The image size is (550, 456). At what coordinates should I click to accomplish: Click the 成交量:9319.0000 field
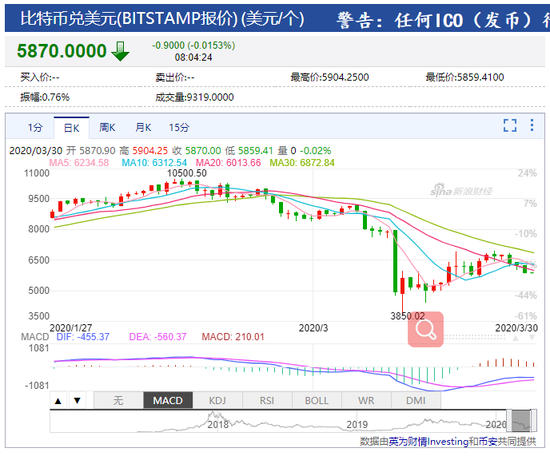coord(195,97)
